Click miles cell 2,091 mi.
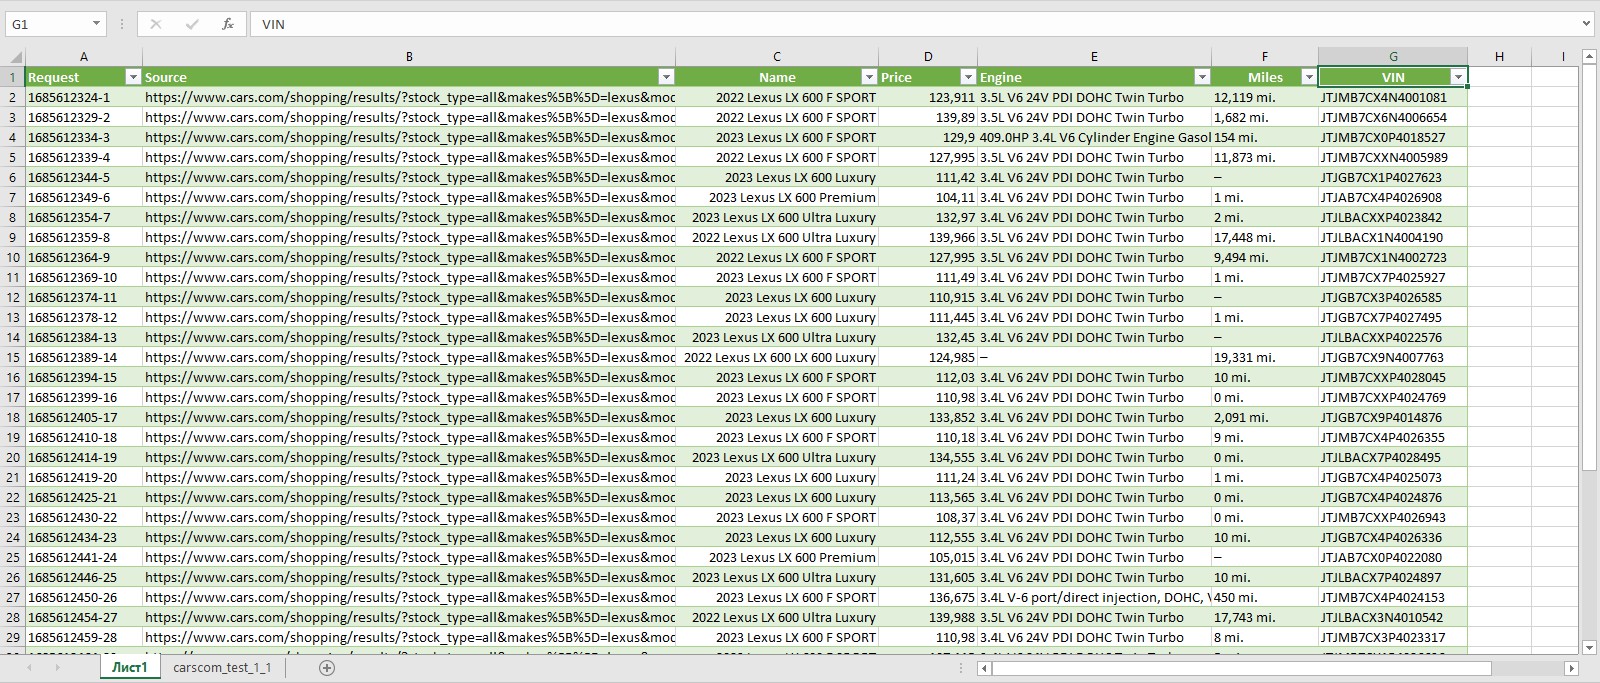 (1265, 417)
